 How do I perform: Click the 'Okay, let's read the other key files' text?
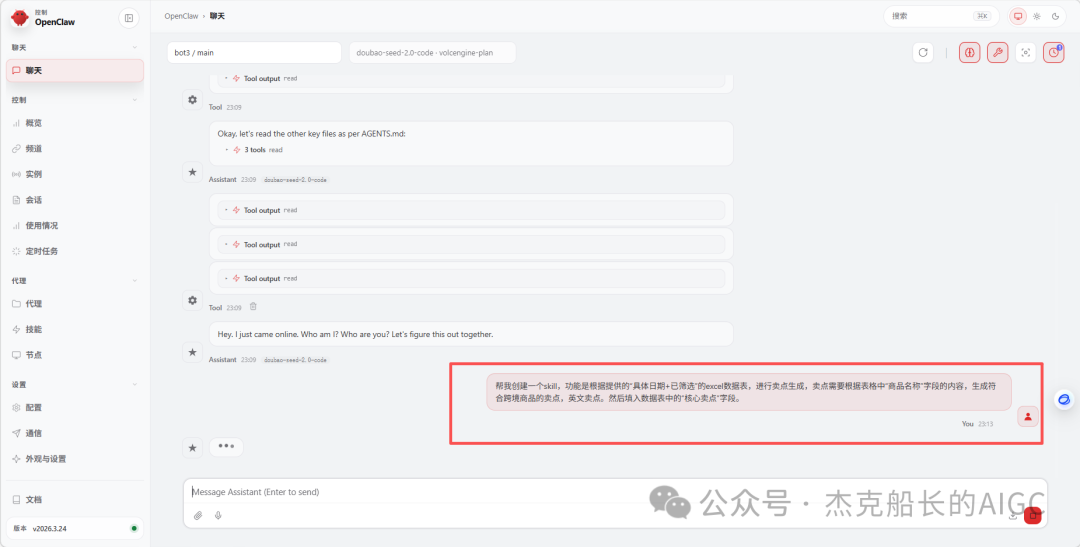pyautogui.click(x=311, y=134)
